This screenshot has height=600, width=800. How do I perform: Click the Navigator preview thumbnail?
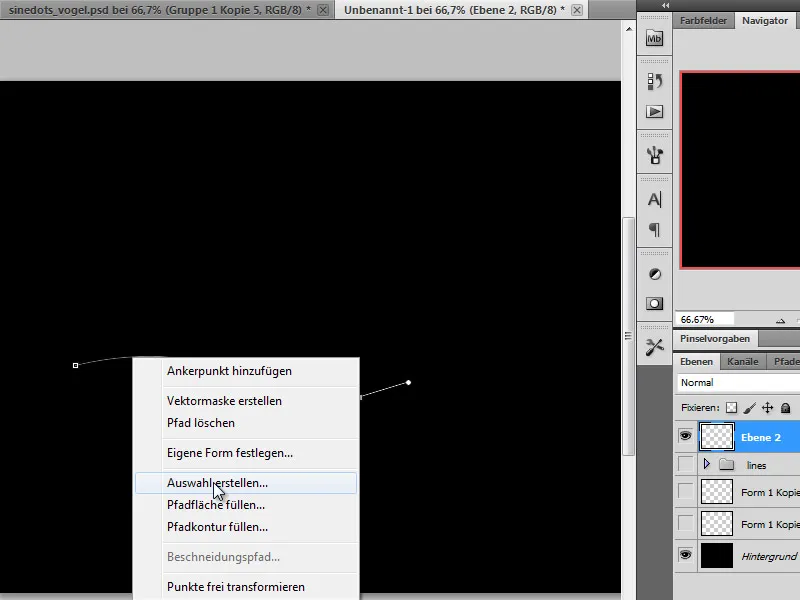coord(740,170)
